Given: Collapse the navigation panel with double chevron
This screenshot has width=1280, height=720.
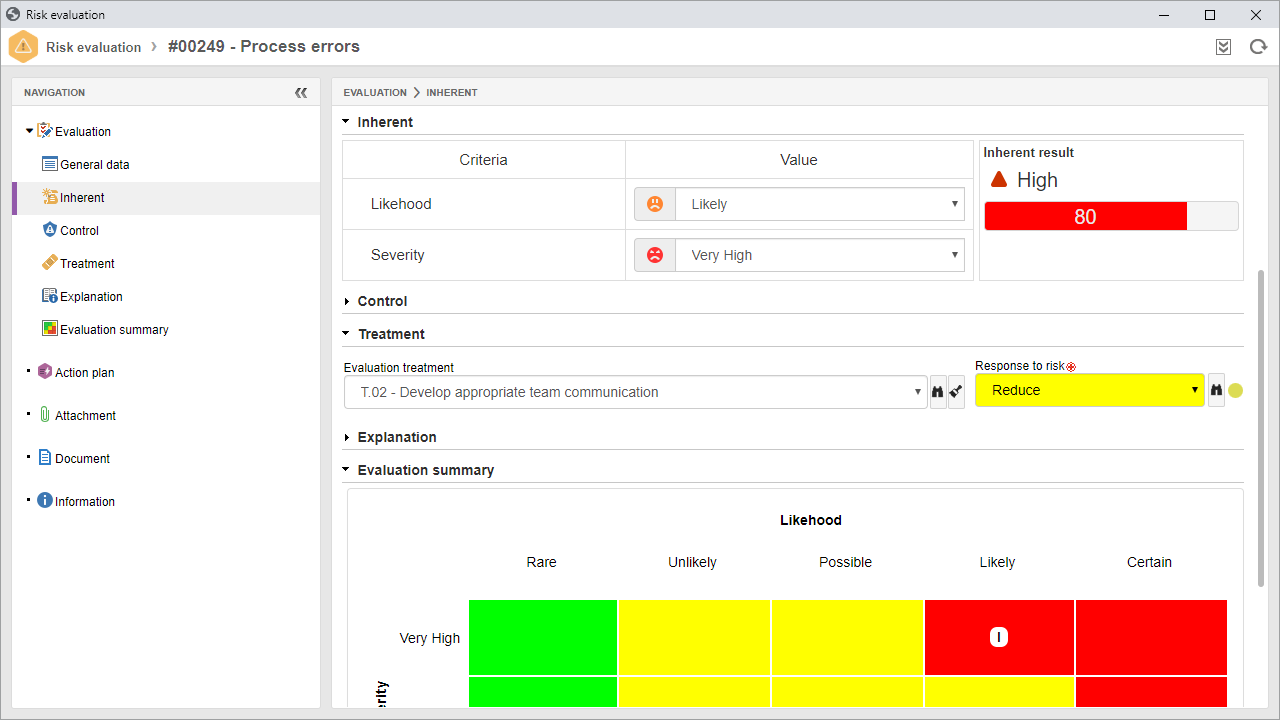Looking at the screenshot, I should [301, 92].
